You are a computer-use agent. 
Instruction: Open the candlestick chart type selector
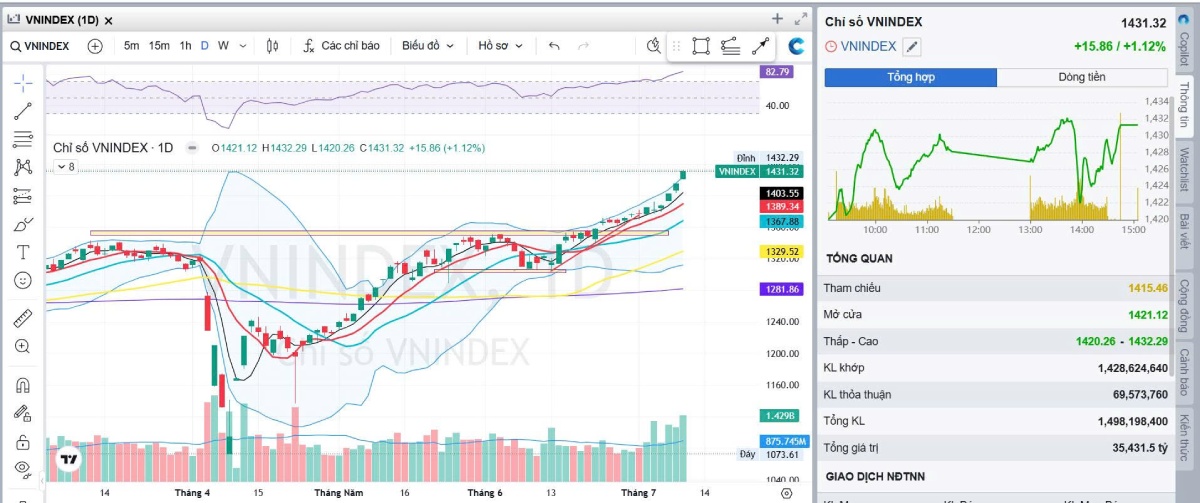point(272,45)
